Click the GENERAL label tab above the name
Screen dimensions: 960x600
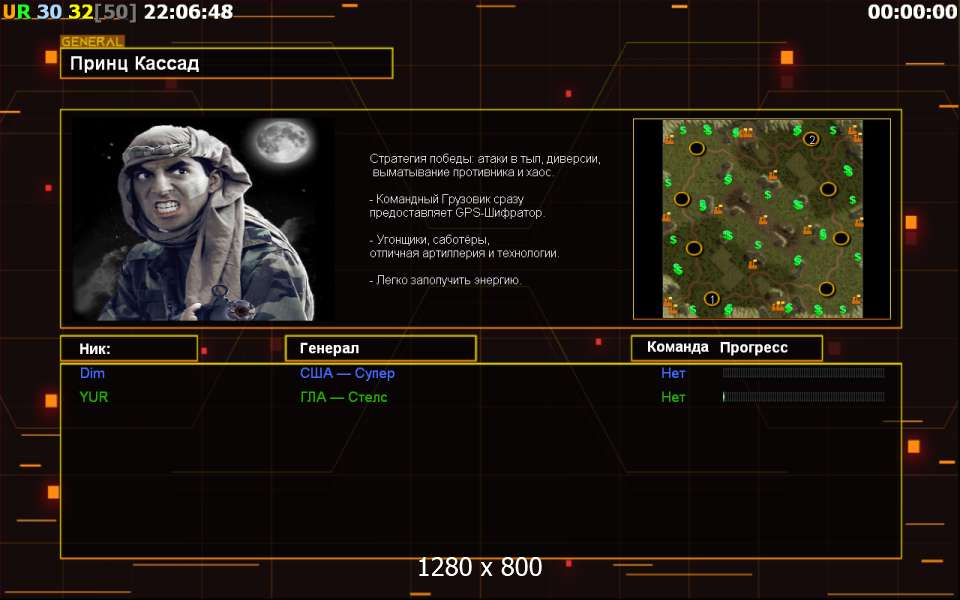point(92,42)
